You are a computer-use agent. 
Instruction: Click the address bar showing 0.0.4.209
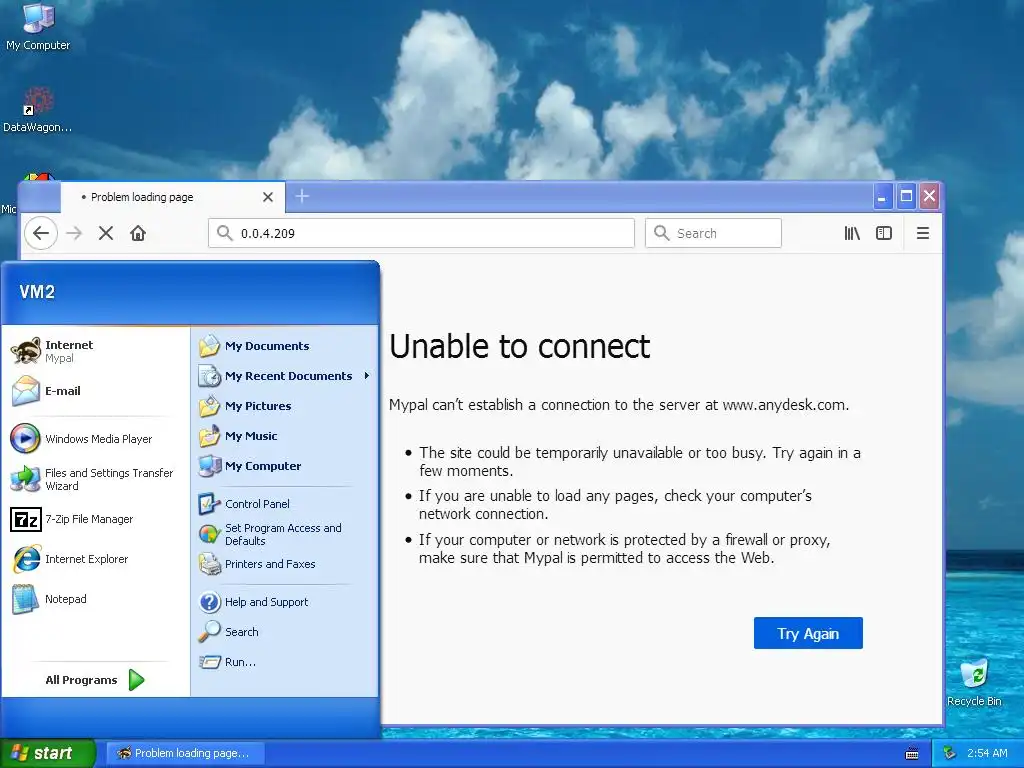tap(421, 233)
